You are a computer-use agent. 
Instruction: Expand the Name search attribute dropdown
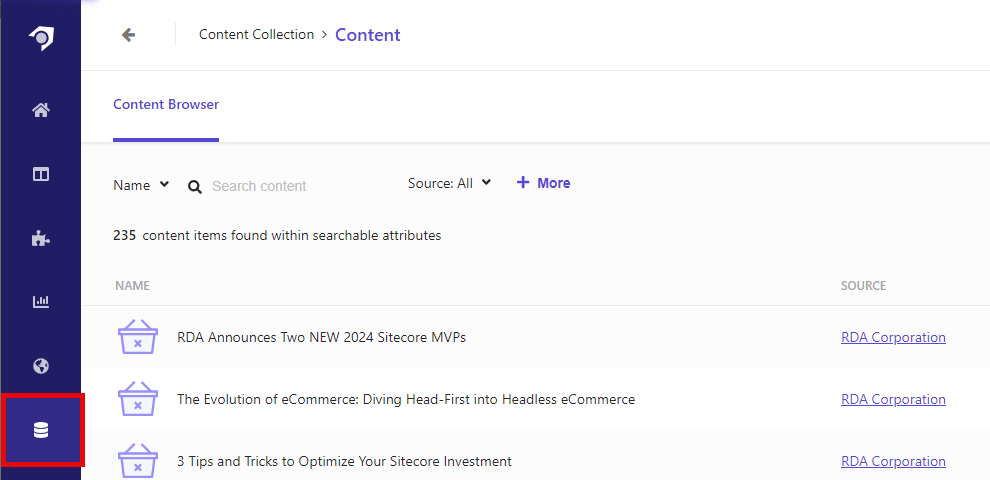pyautogui.click(x=141, y=185)
